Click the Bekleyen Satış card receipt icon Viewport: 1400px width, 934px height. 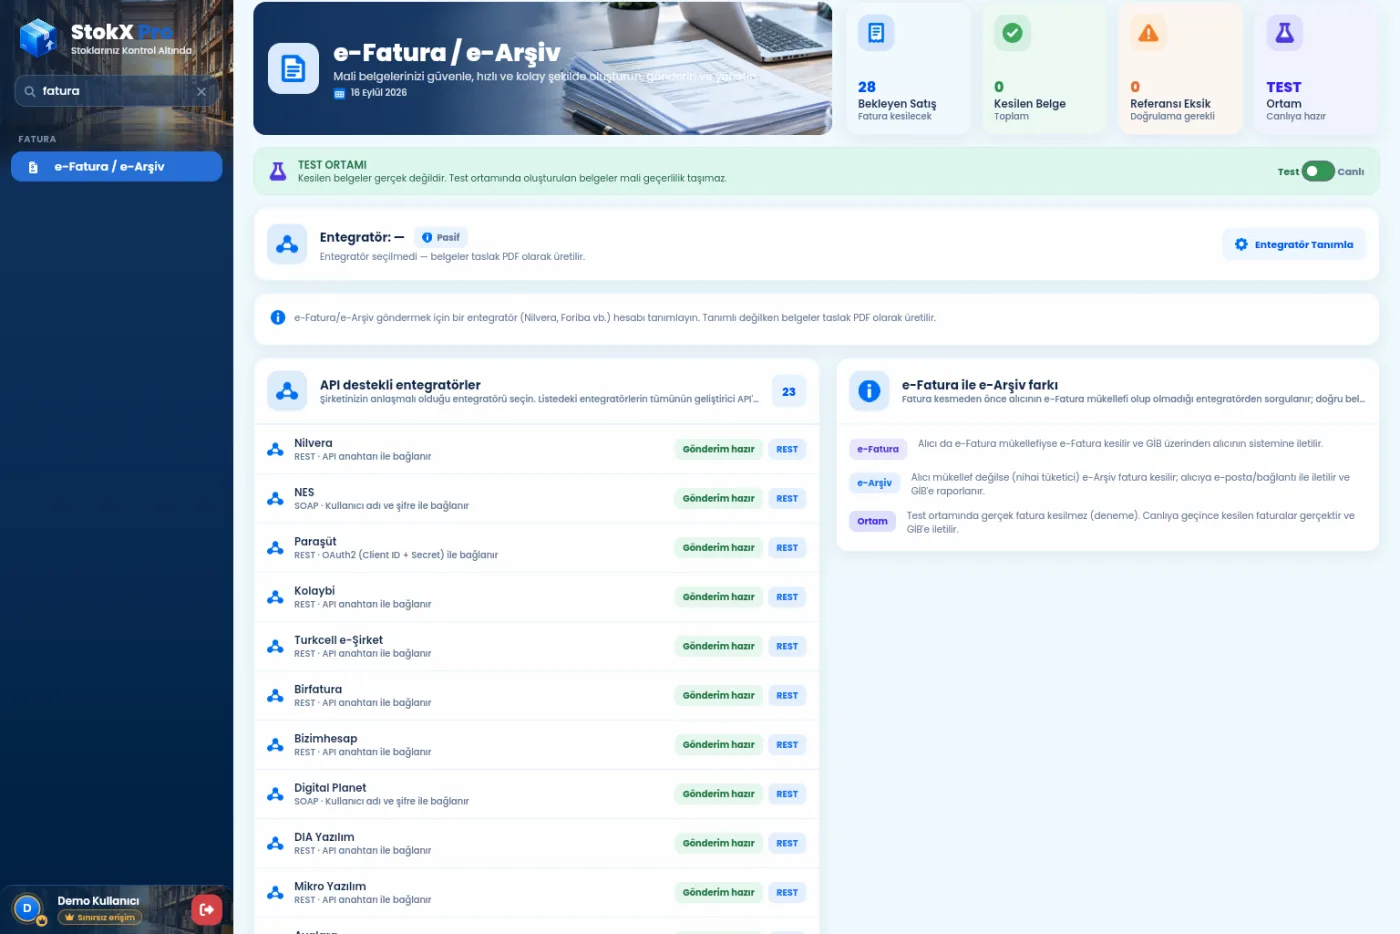click(x=876, y=33)
